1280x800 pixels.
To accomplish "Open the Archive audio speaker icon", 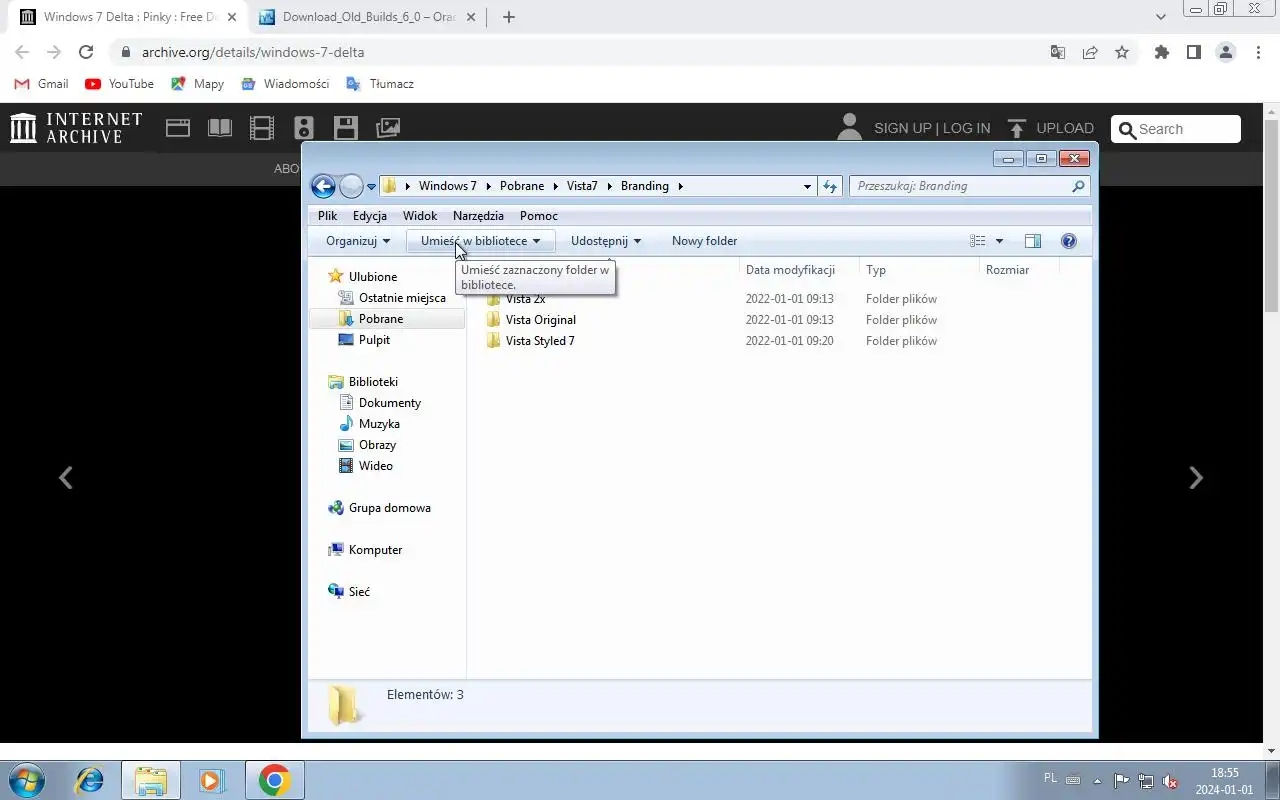I will coord(304,128).
